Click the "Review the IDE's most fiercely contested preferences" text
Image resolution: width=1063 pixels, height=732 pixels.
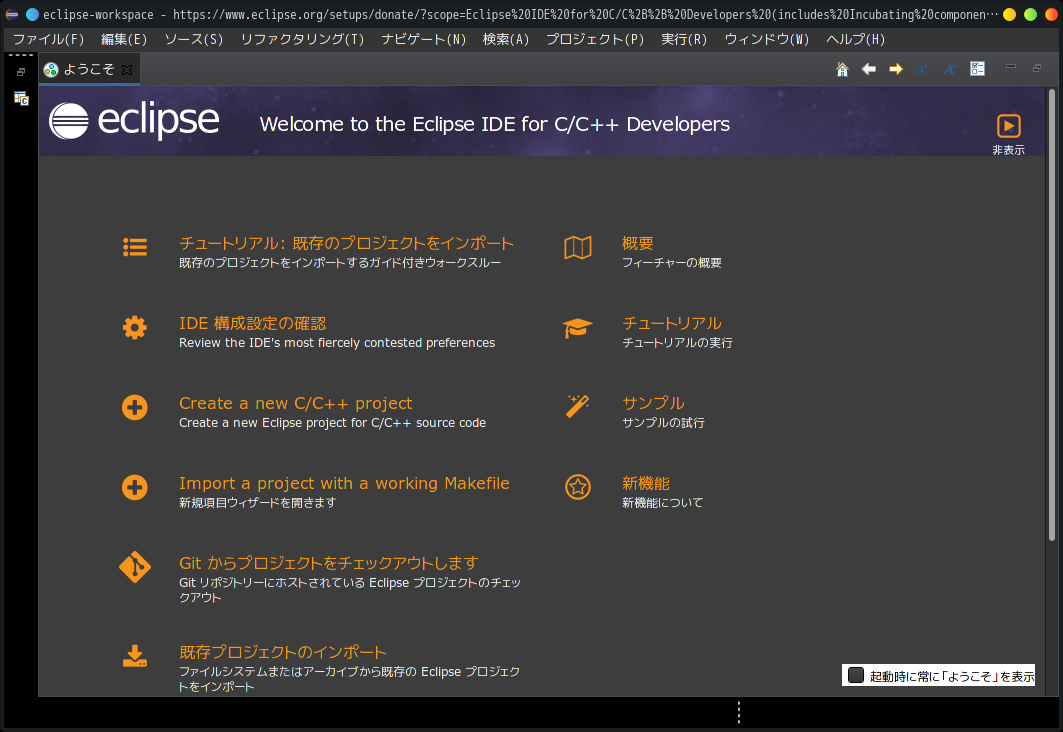(337, 343)
